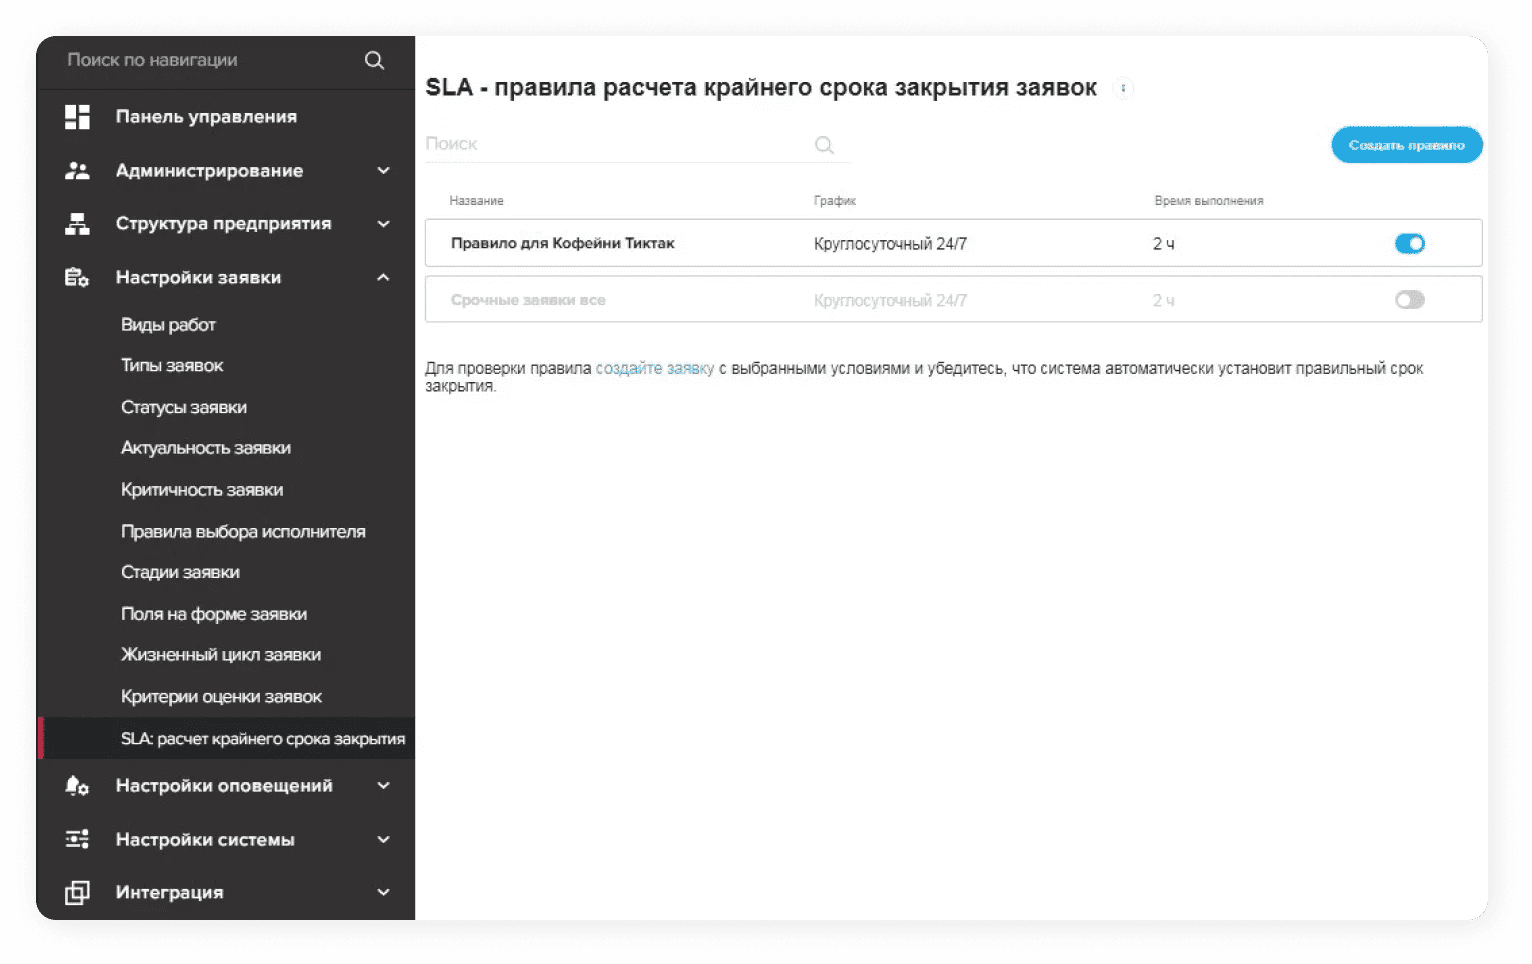The image size is (1532, 964).
Task: Click the info icon beside the SLA title
Action: [x=1123, y=89]
